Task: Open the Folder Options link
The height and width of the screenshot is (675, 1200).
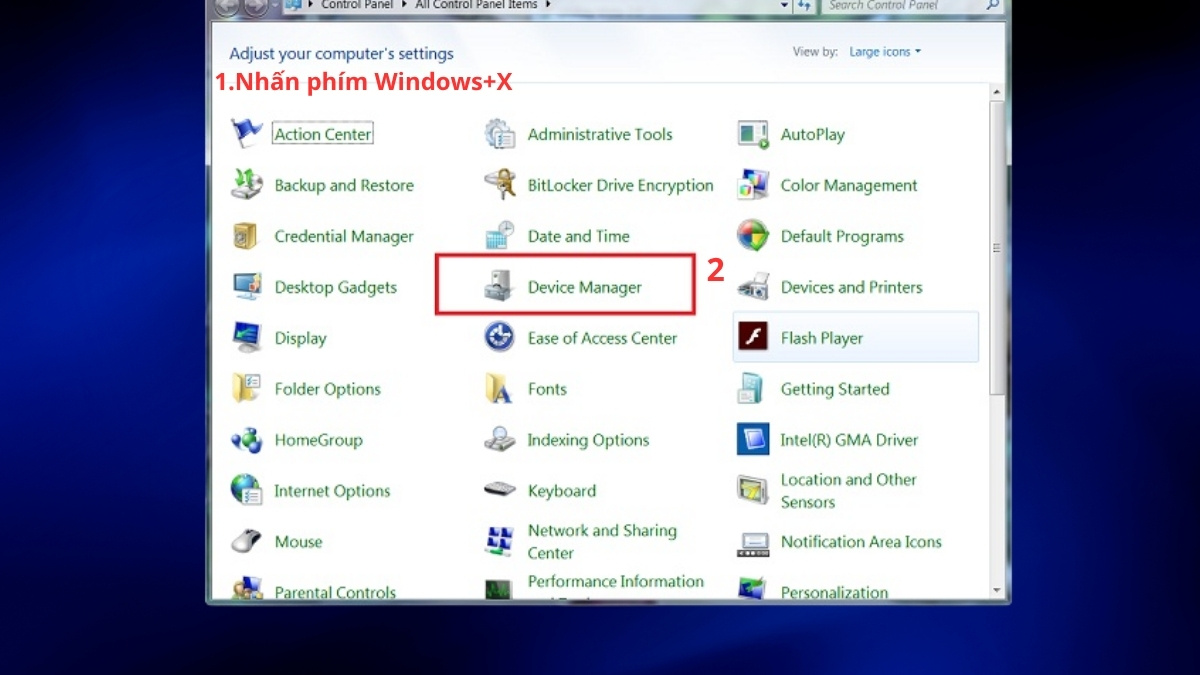Action: (328, 389)
